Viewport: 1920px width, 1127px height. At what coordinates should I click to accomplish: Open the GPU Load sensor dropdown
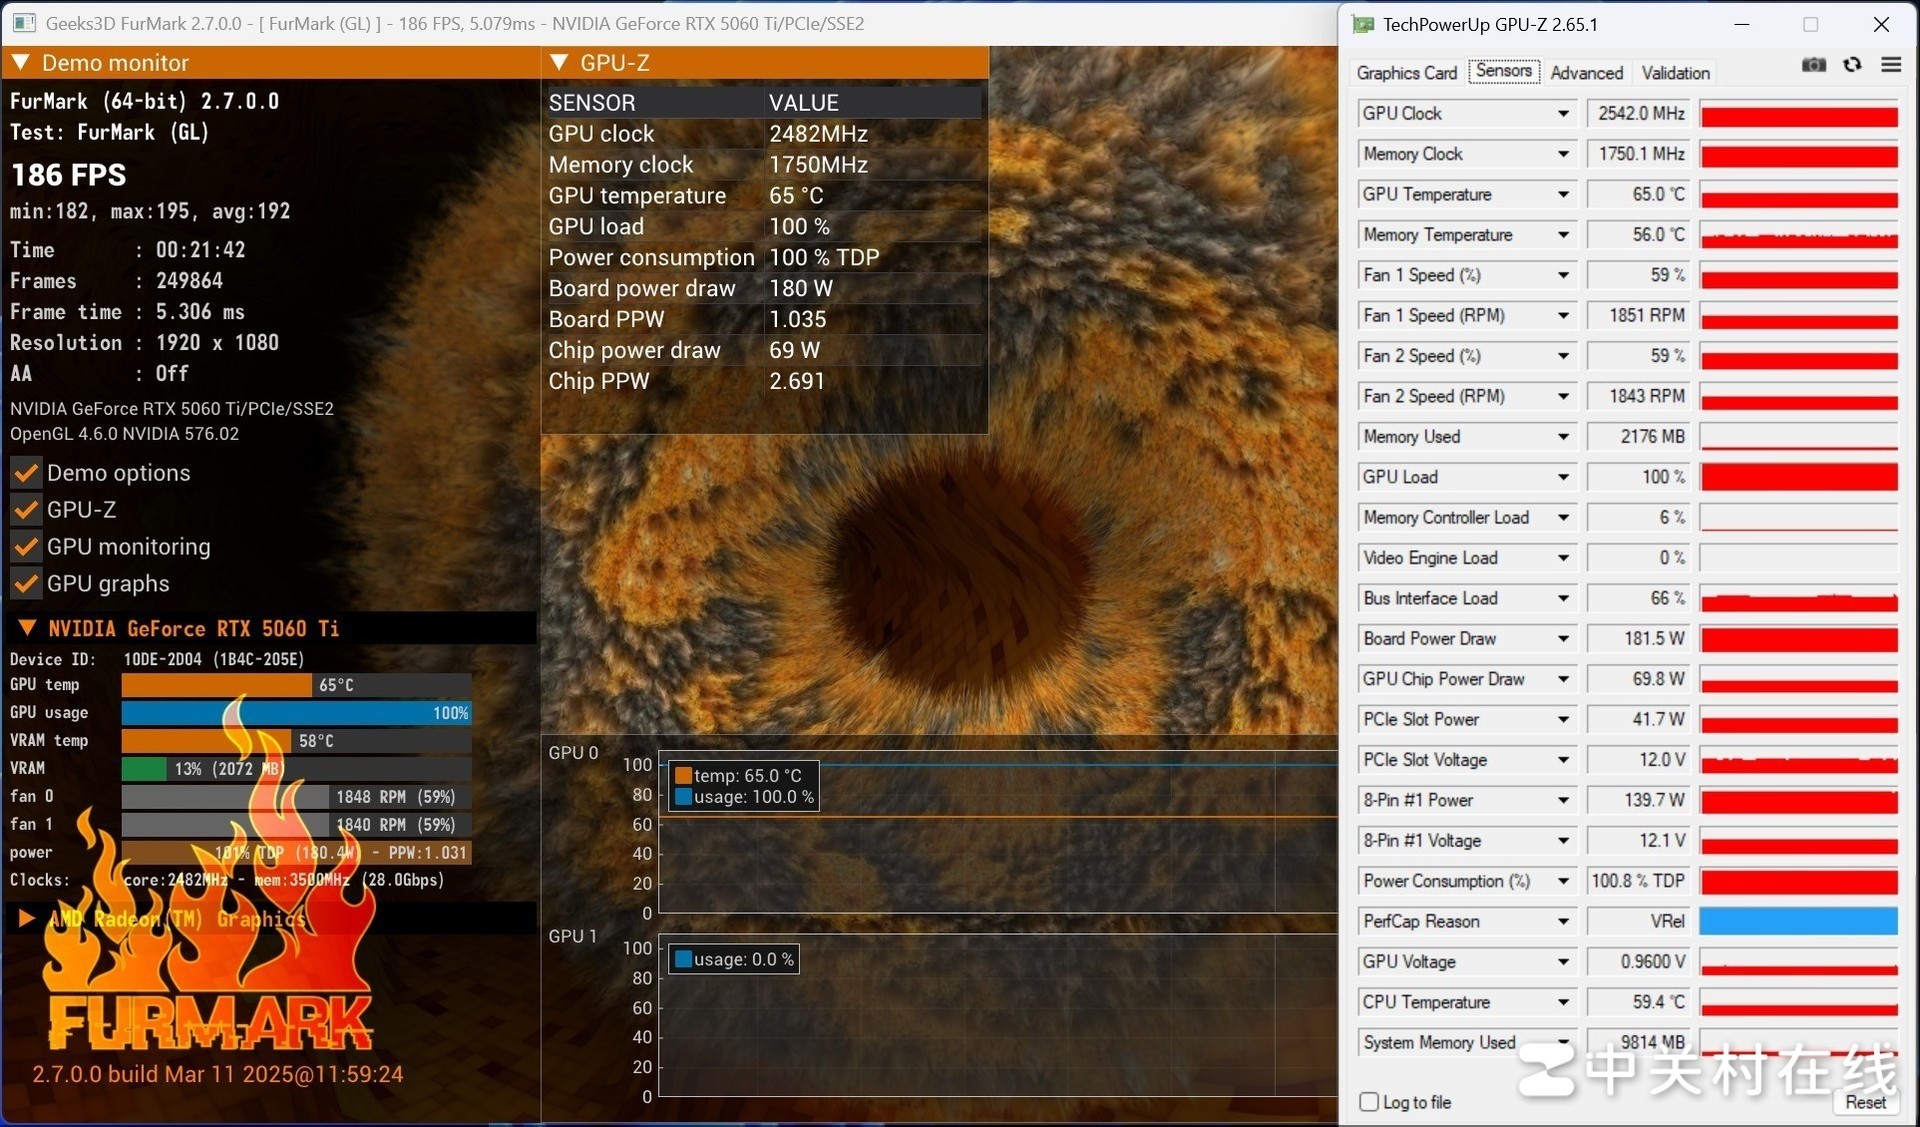[1563, 477]
